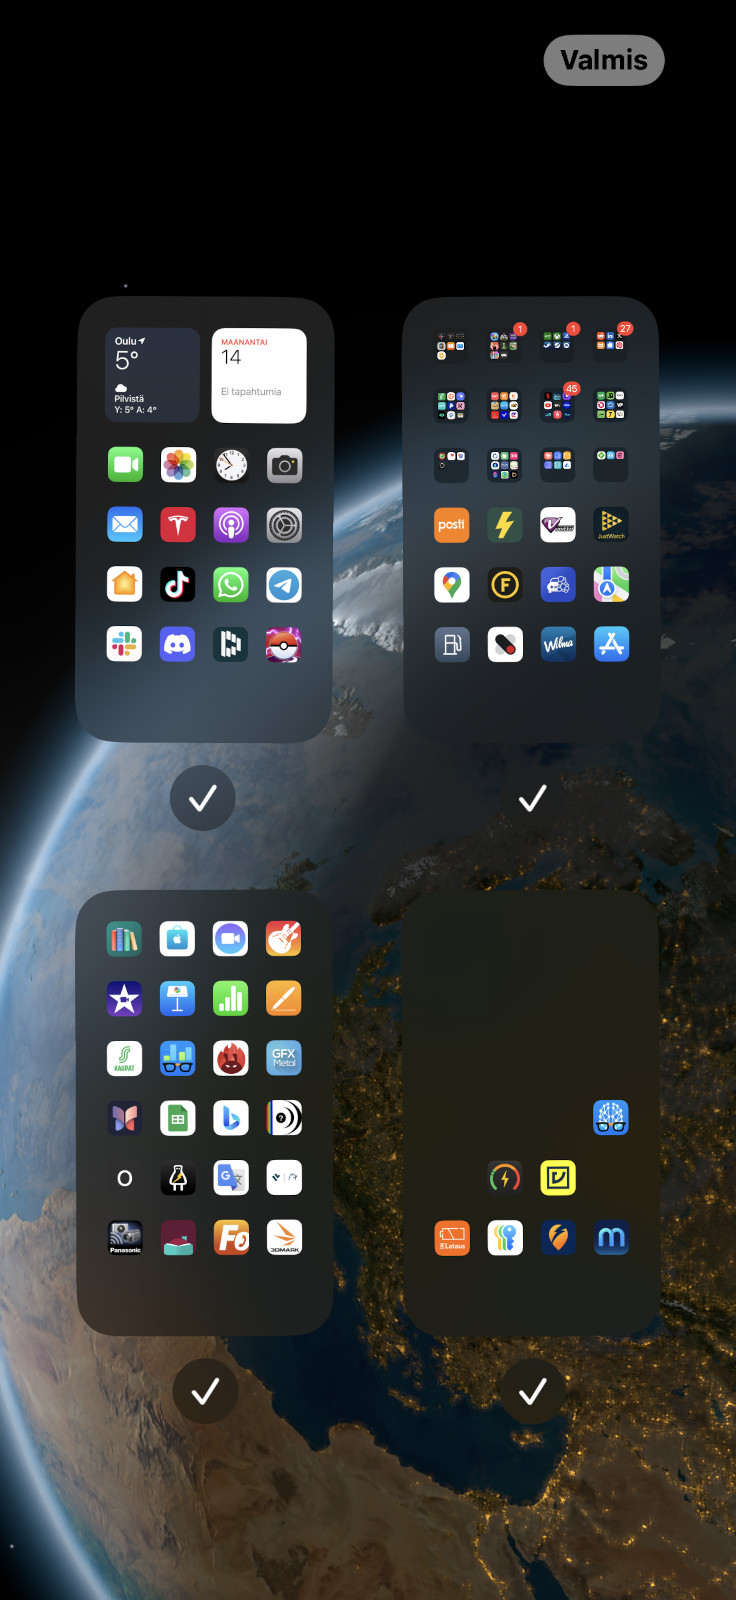Tap the Google Translate icon

tap(231, 1178)
